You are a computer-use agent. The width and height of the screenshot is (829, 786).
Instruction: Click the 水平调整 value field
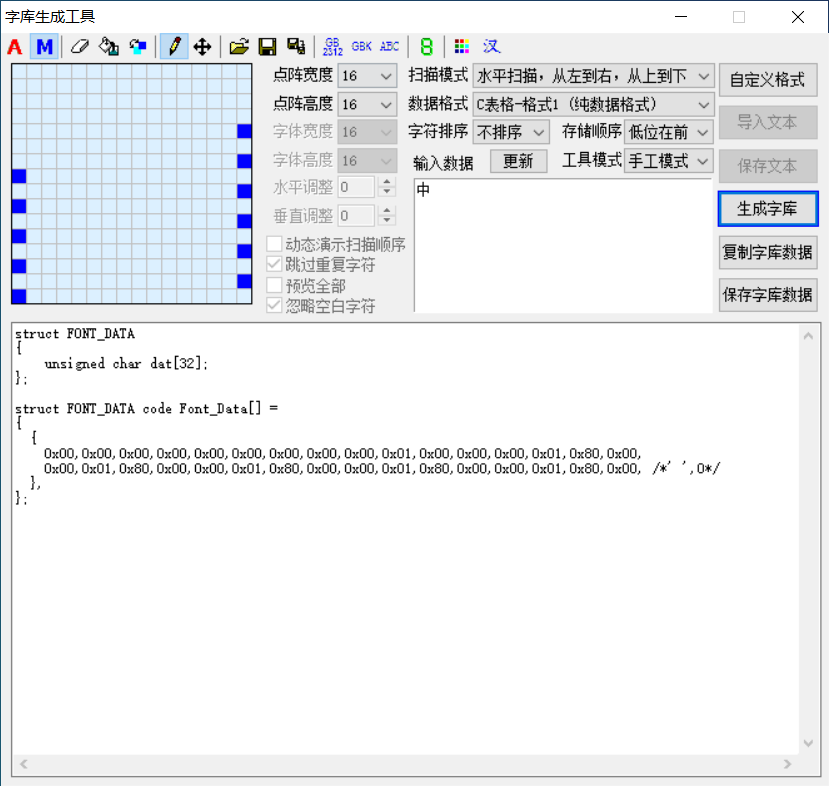click(356, 187)
